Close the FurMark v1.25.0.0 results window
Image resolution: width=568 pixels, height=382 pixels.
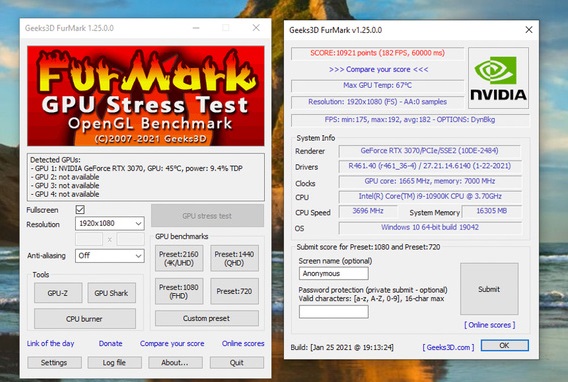[529, 30]
